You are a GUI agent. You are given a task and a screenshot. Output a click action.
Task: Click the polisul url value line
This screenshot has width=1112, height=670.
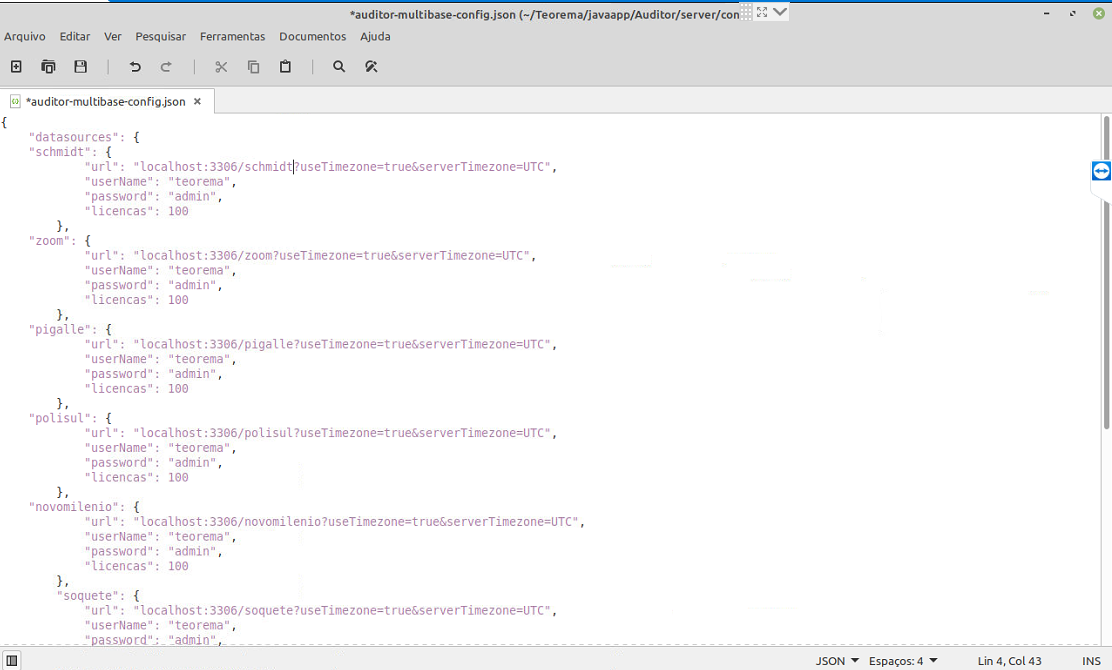(321, 432)
